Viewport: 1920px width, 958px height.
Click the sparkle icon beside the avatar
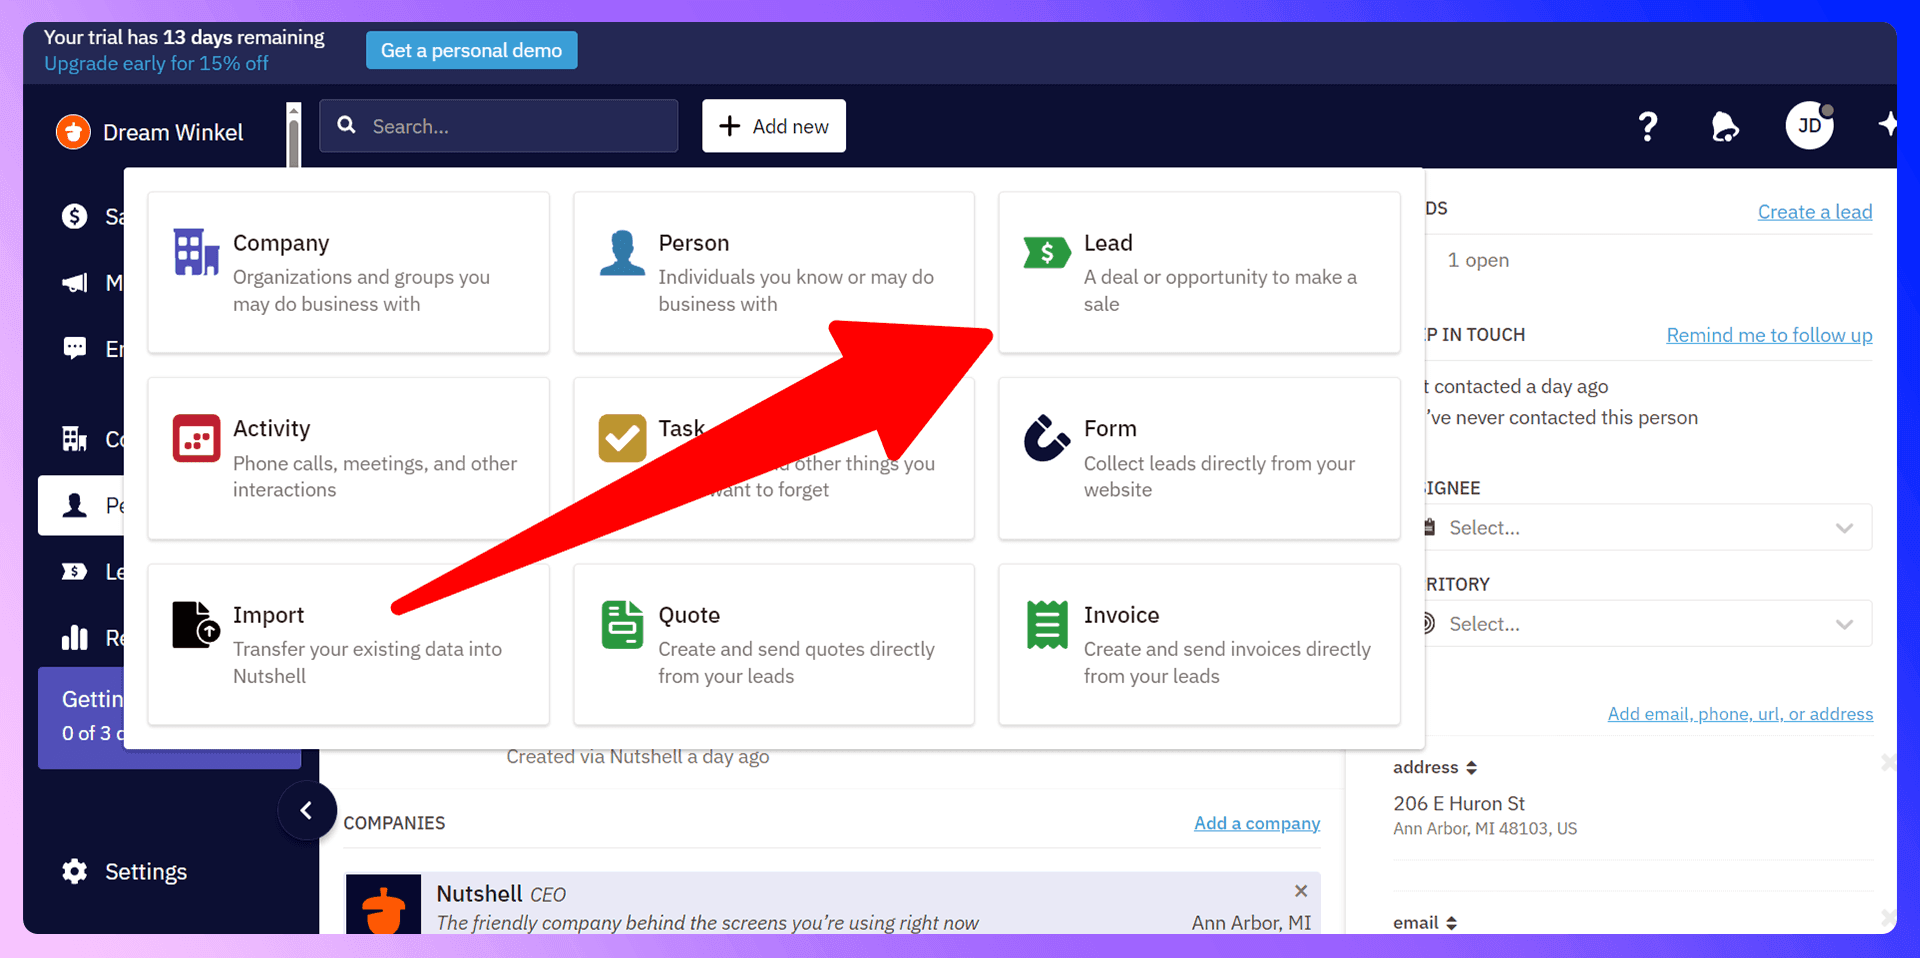(x=1887, y=124)
